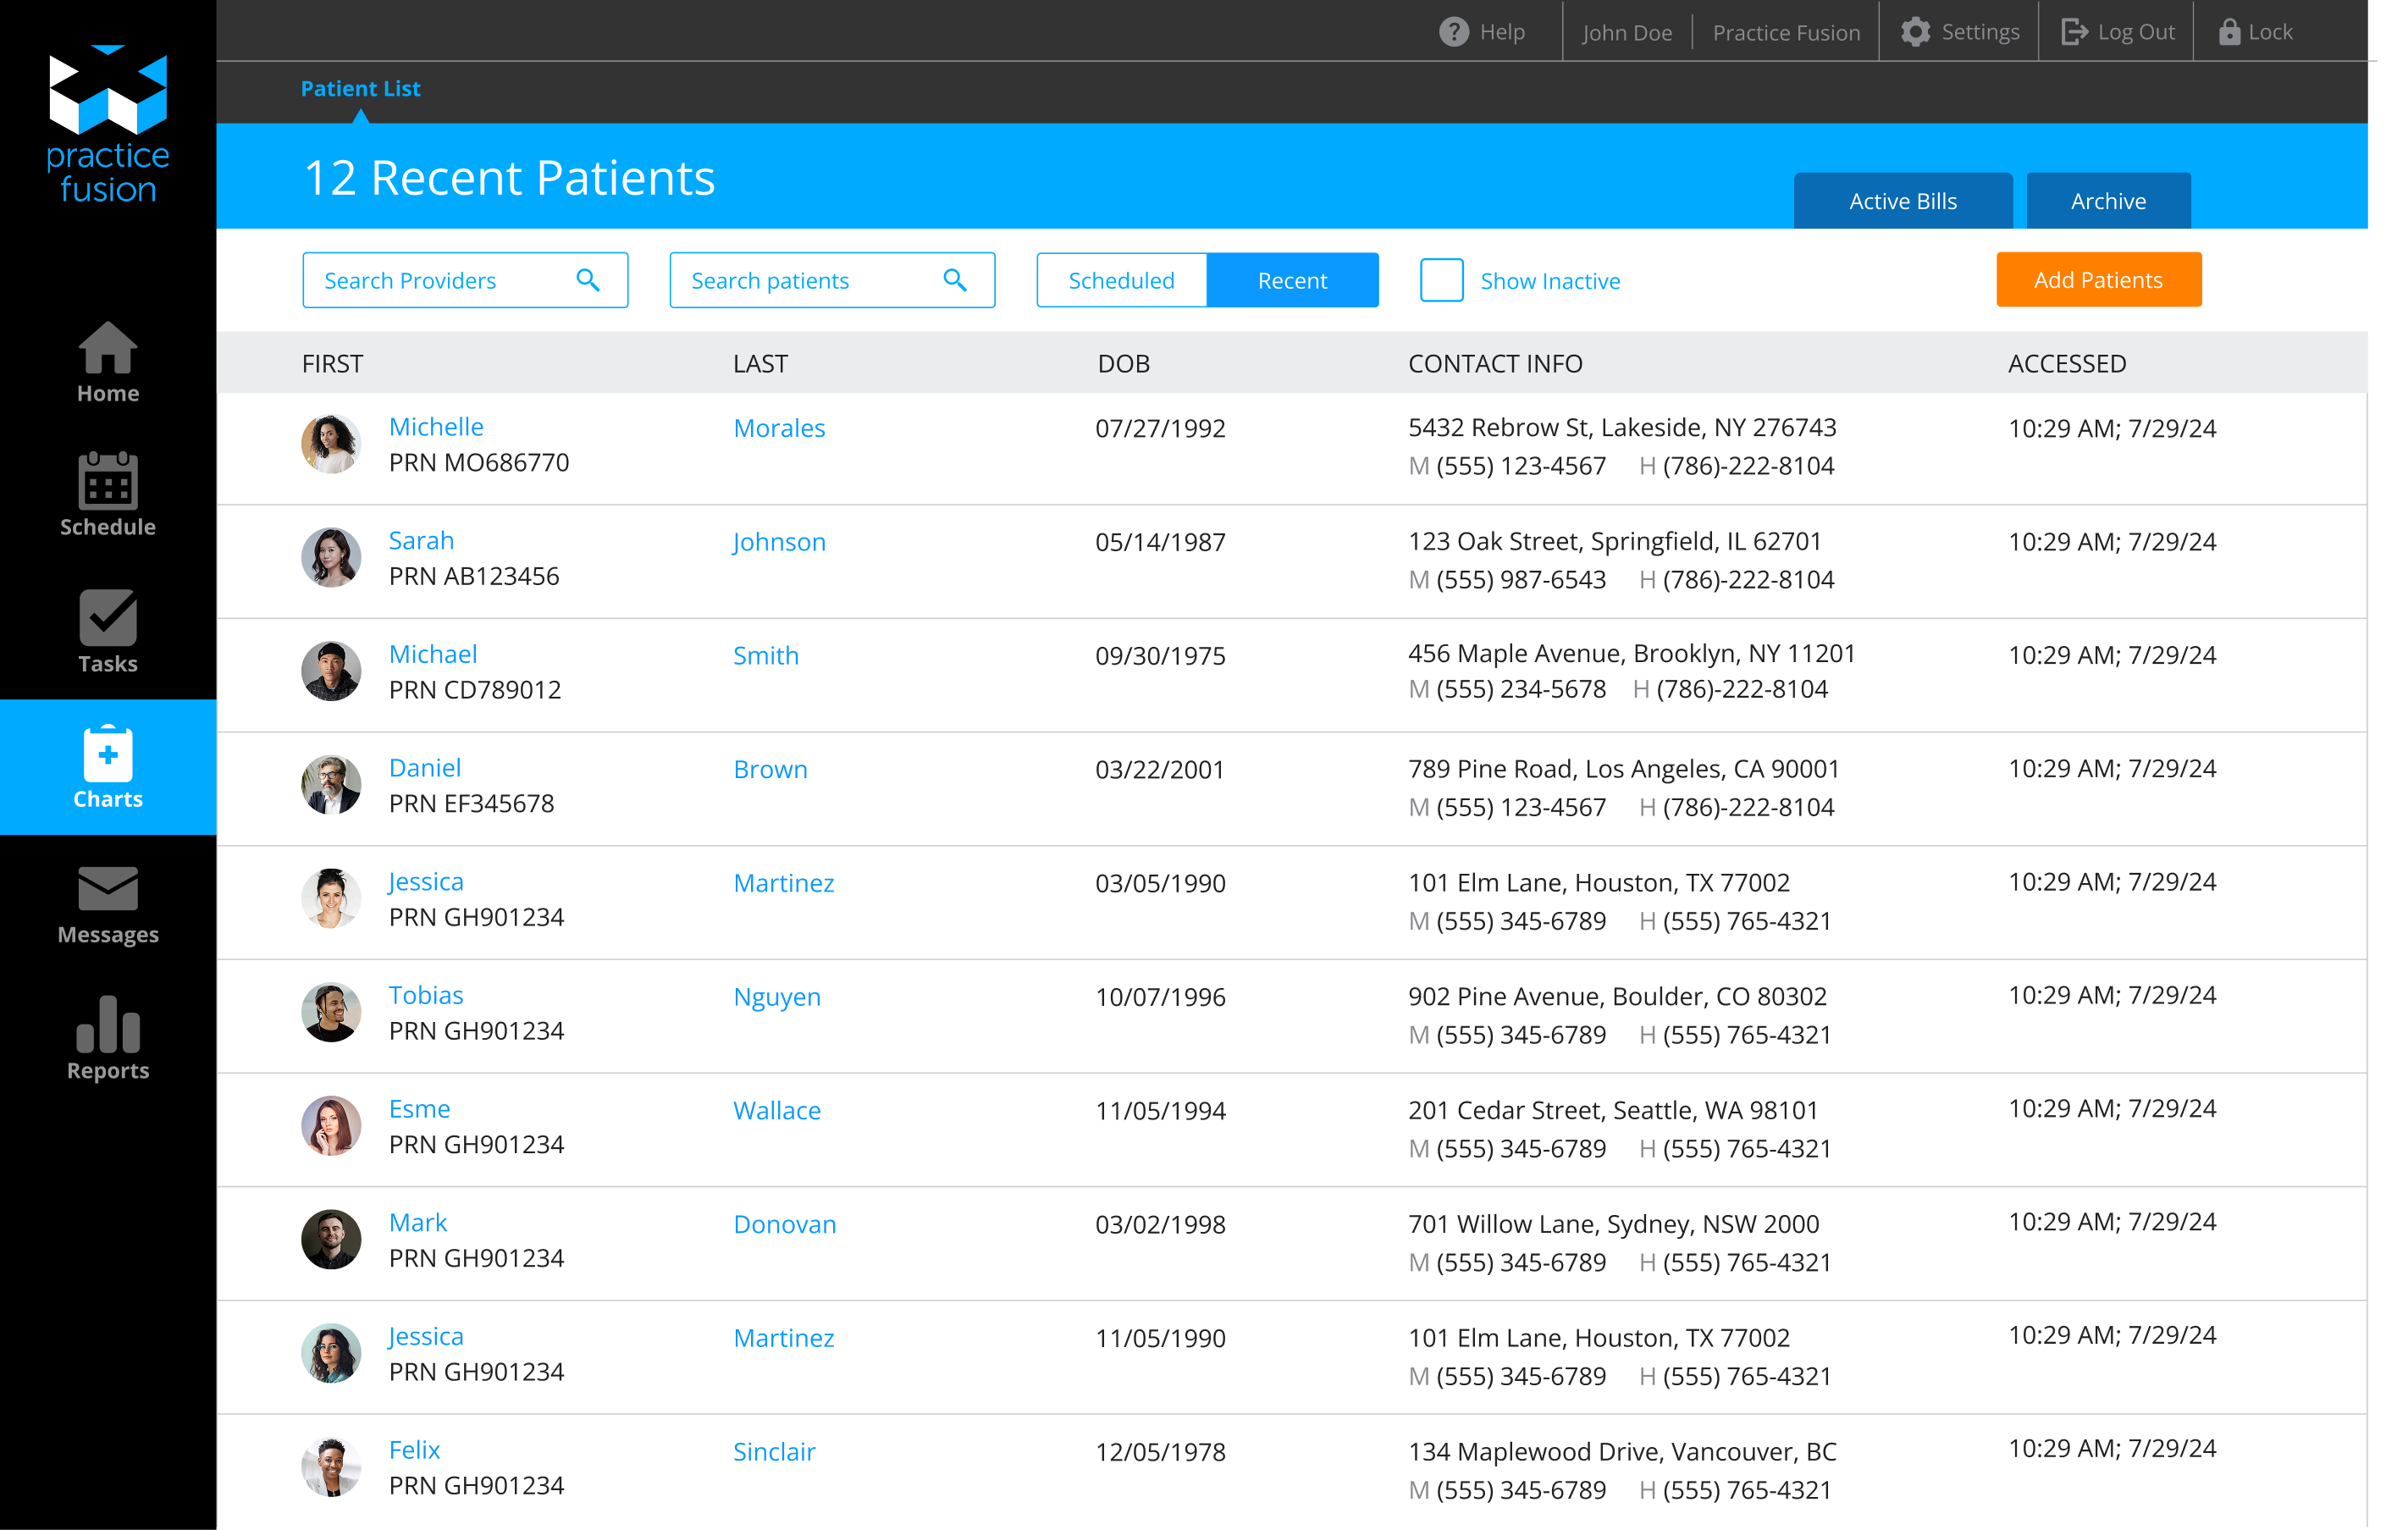This screenshot has width=2408, height=1530.
Task: Go to Schedule calendar icon
Action: coord(108,481)
